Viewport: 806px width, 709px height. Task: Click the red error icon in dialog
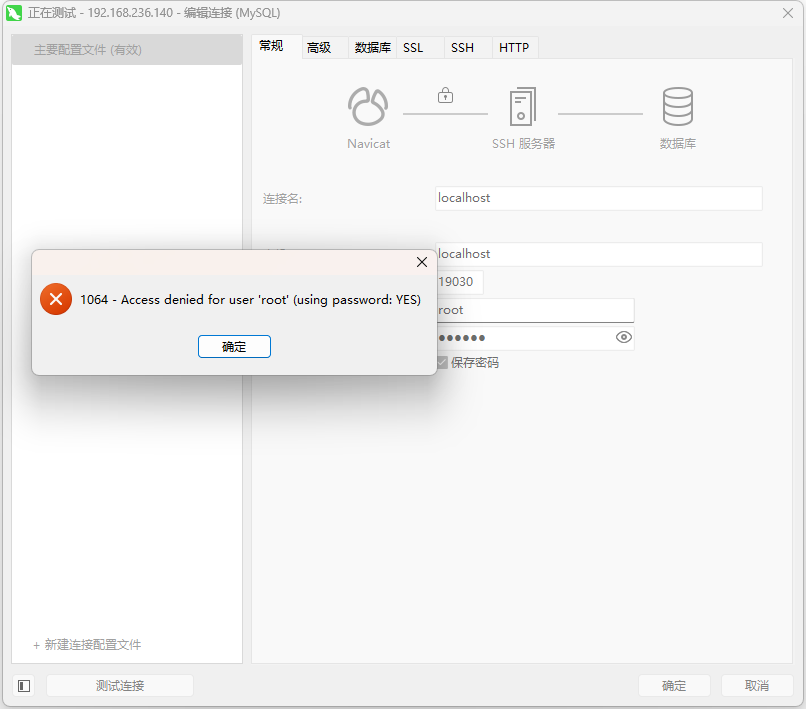[56, 299]
